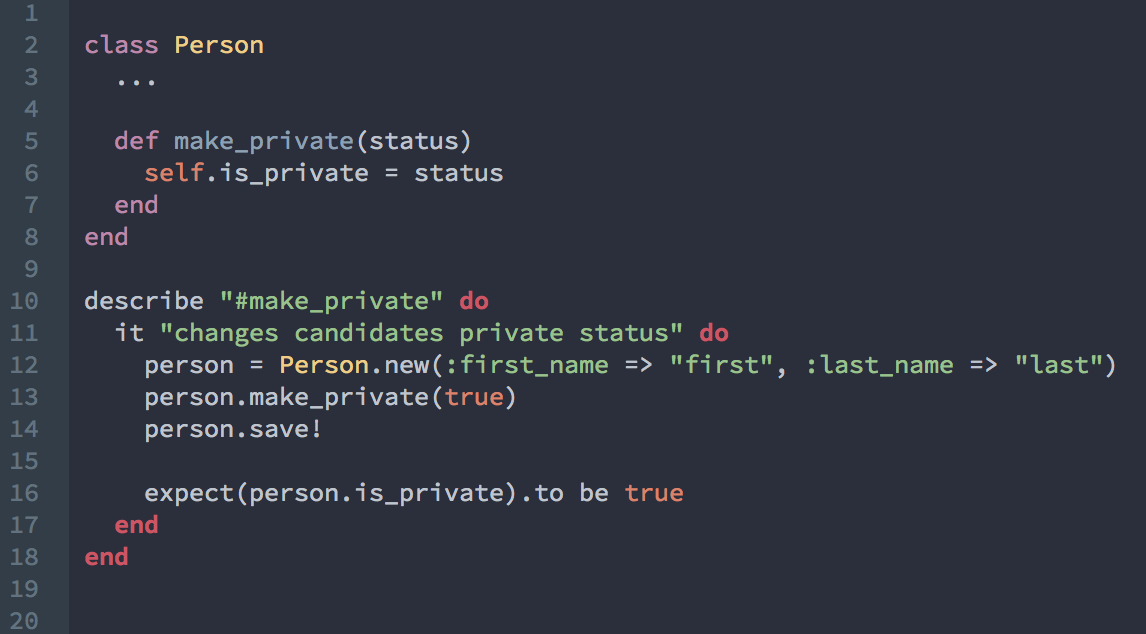Click the true argument in person.make_private
The image size is (1146, 634).
pyautogui.click(x=474, y=397)
